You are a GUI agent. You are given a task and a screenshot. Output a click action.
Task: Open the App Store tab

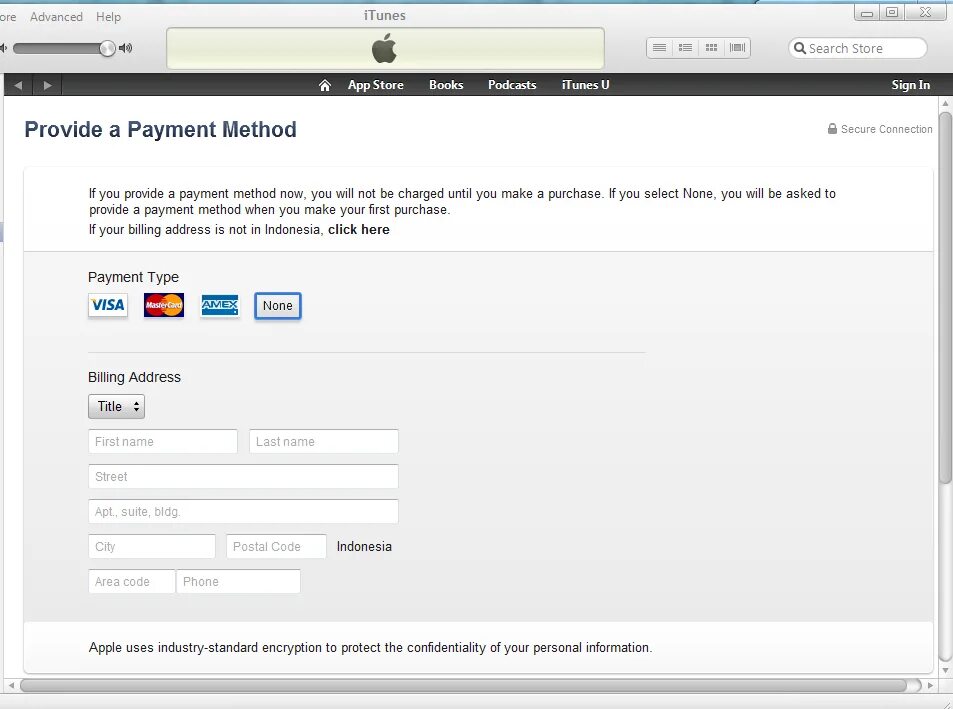tap(376, 85)
